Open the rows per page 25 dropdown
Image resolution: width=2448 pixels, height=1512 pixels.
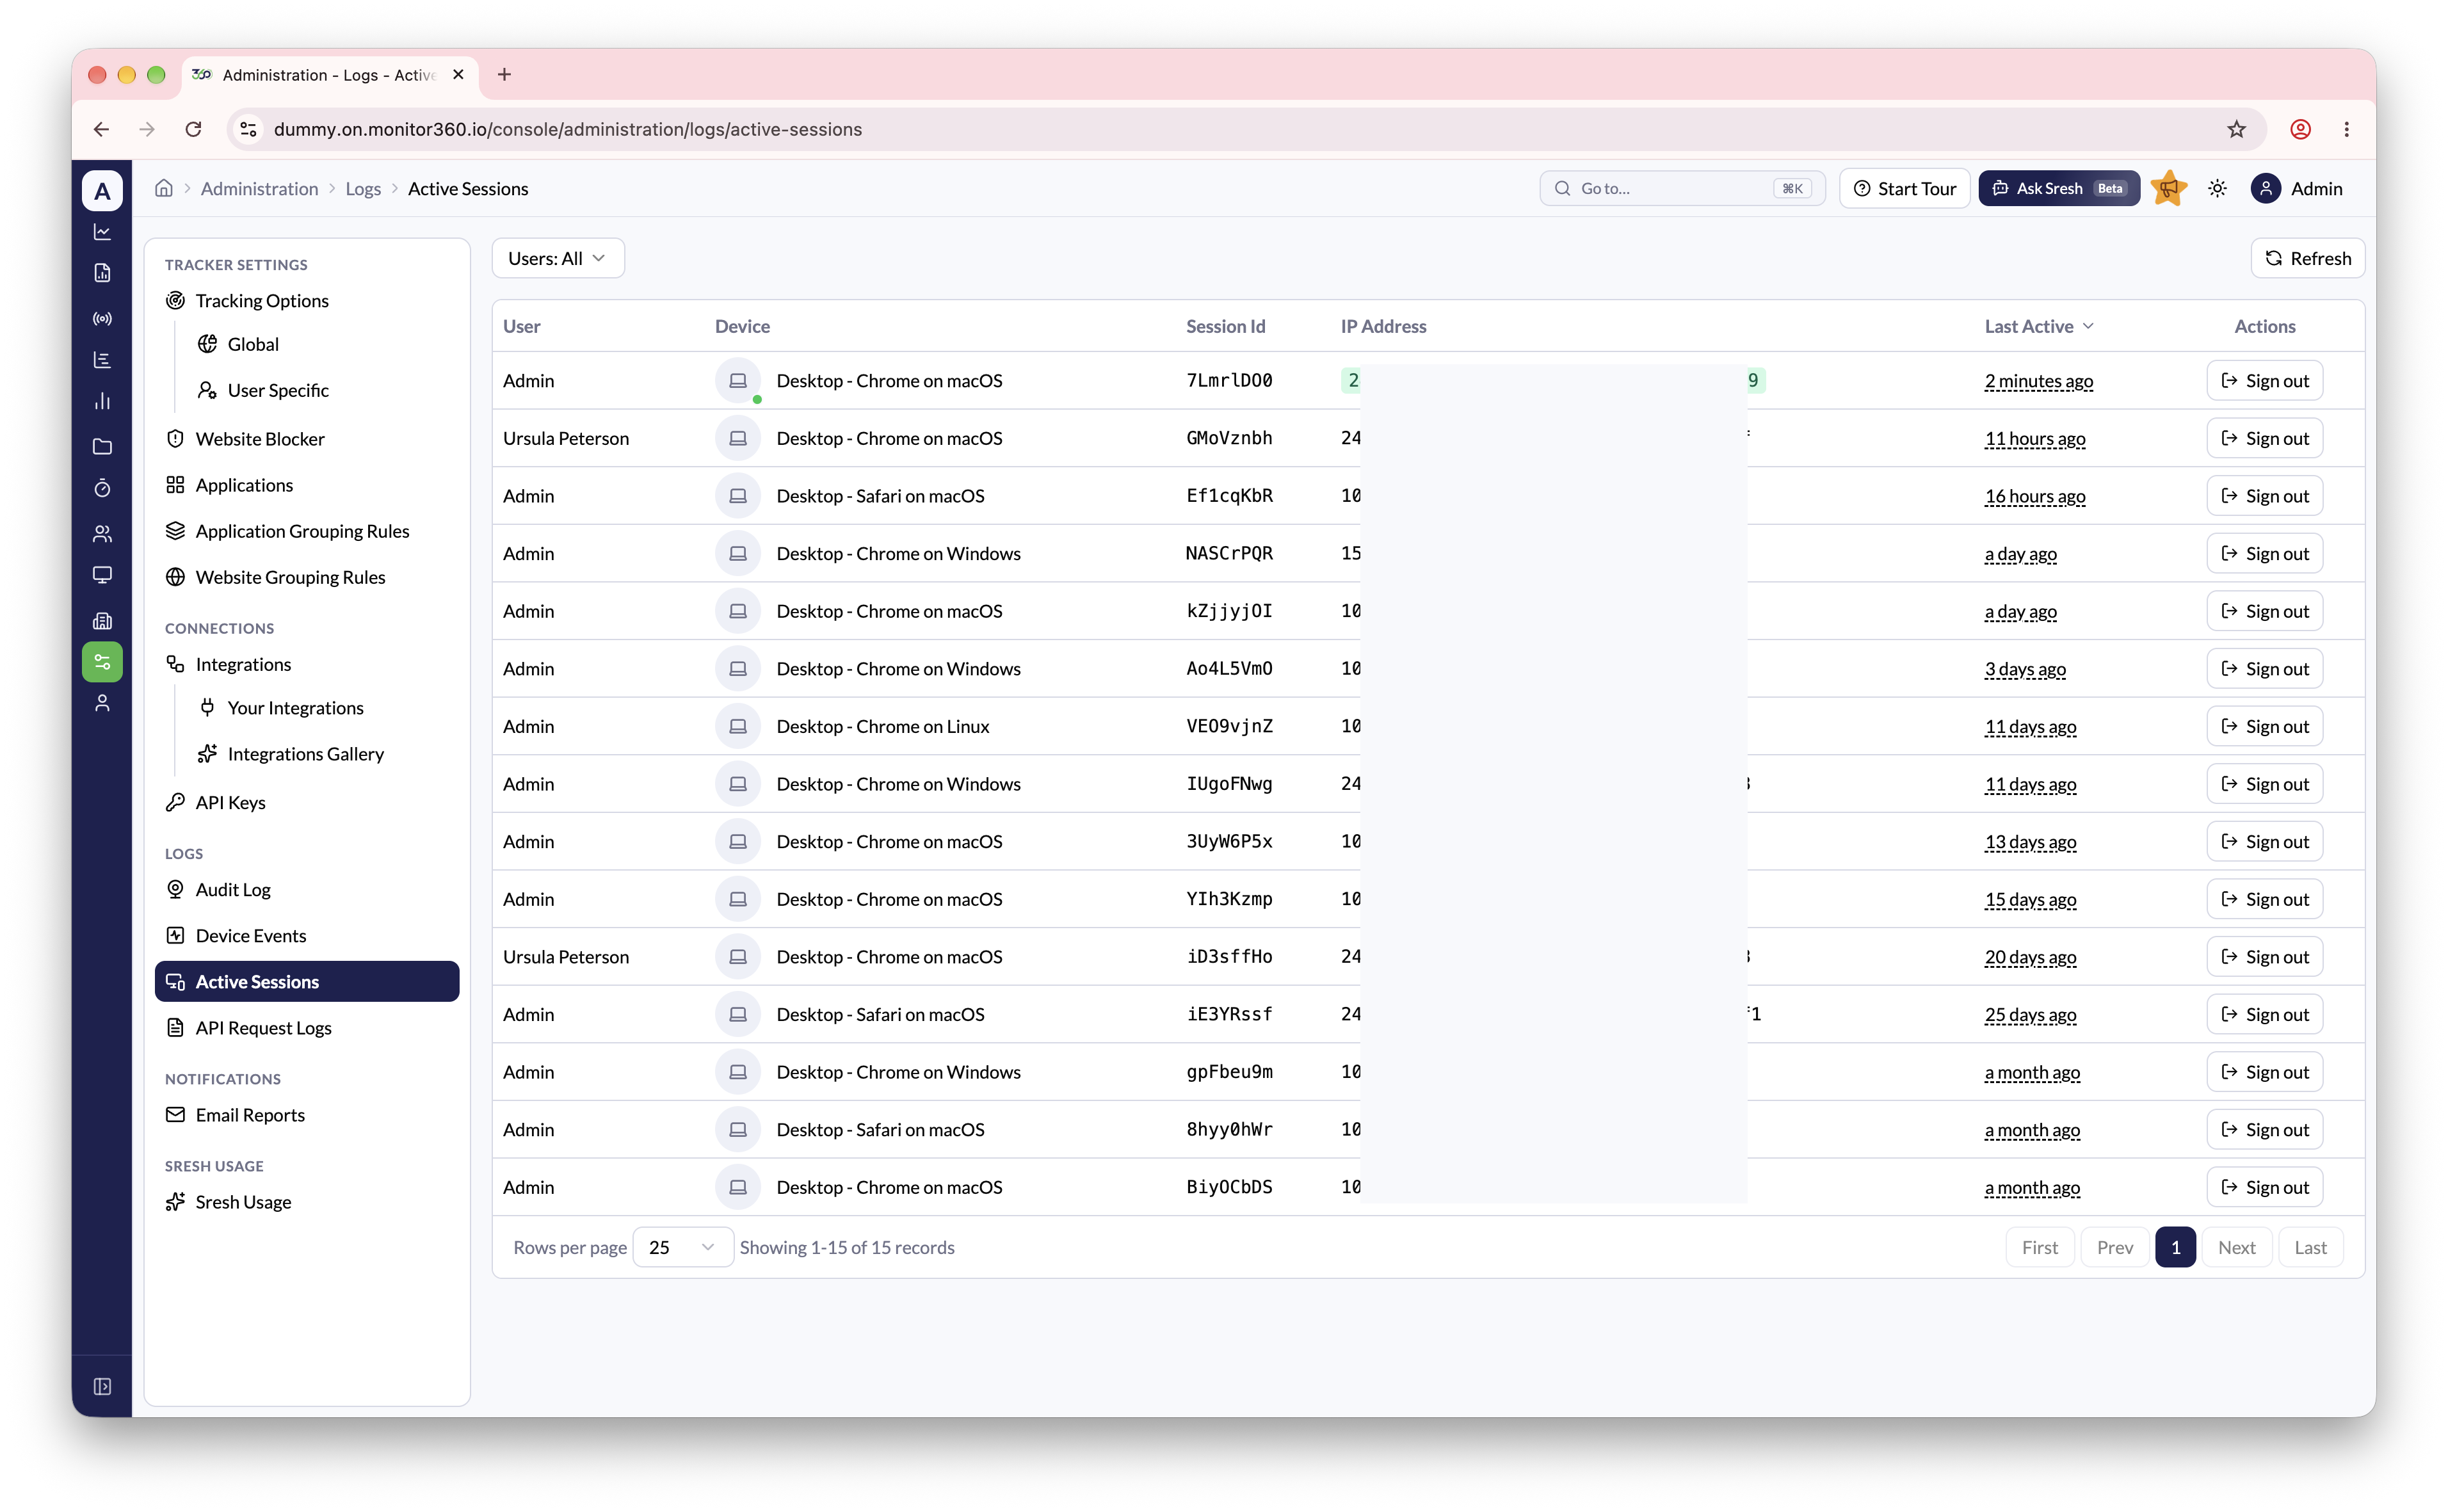pos(682,1247)
